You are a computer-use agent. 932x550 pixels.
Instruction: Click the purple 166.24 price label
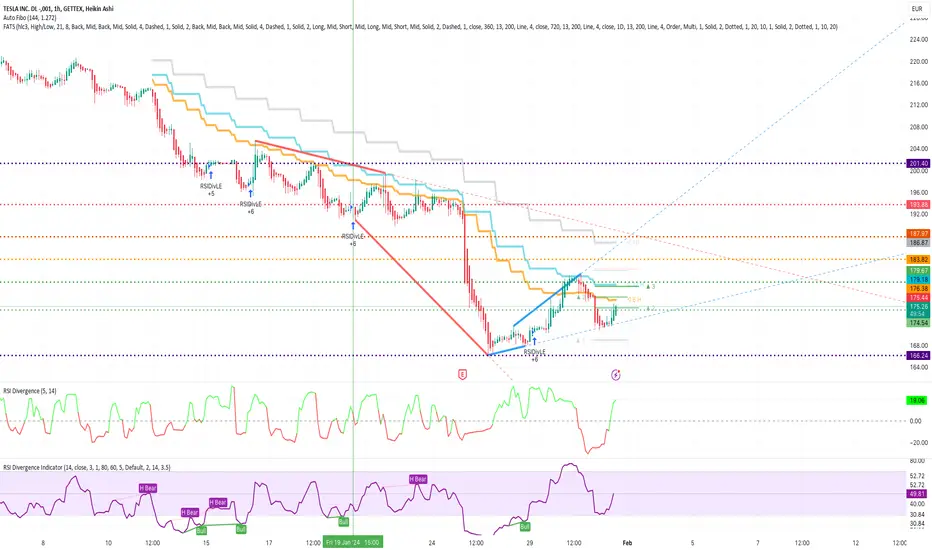[918, 356]
